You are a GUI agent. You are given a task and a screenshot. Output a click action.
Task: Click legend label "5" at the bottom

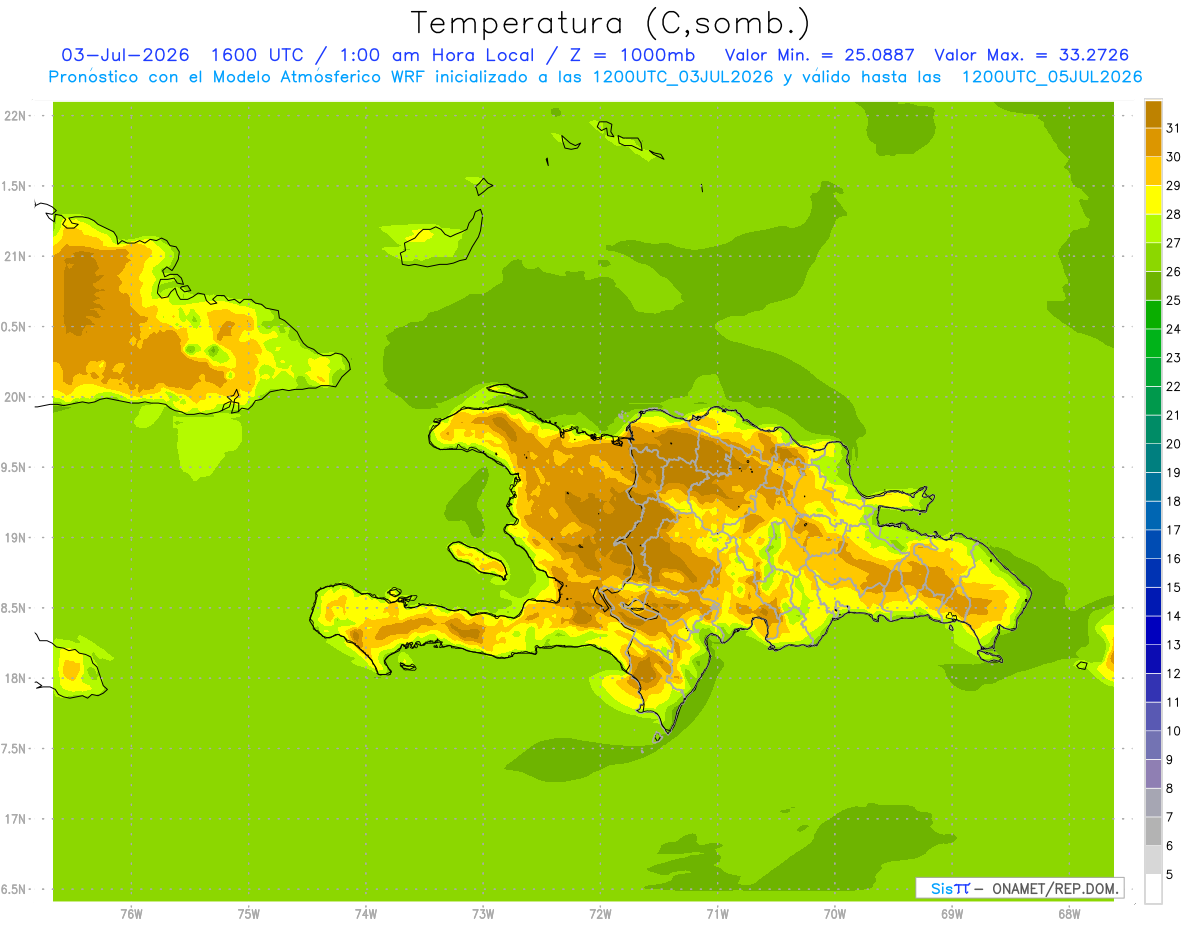pyautogui.click(x=1170, y=874)
